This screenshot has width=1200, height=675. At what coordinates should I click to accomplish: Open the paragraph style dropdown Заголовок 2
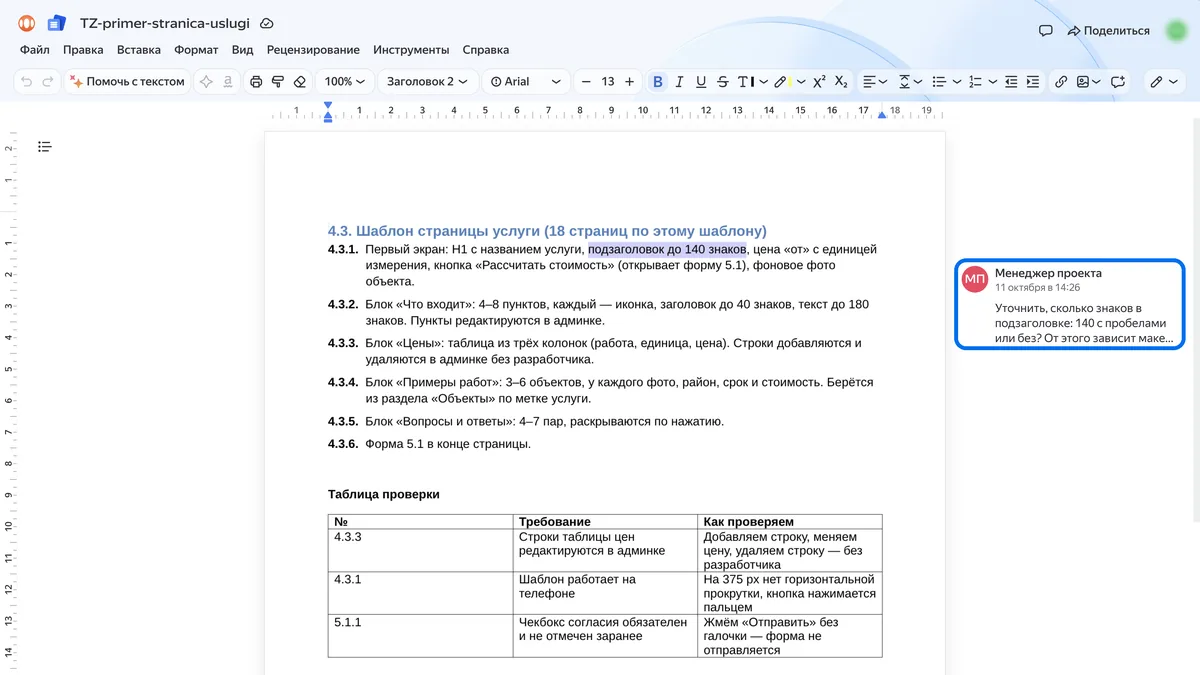[427, 82]
